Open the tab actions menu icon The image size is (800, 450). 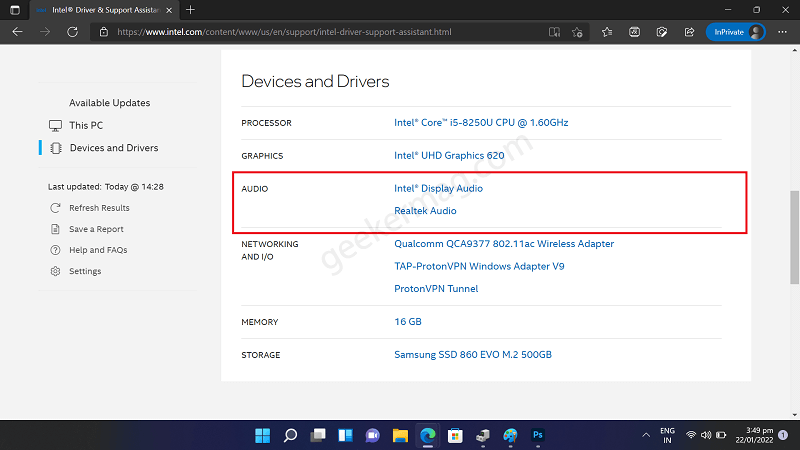pos(15,10)
